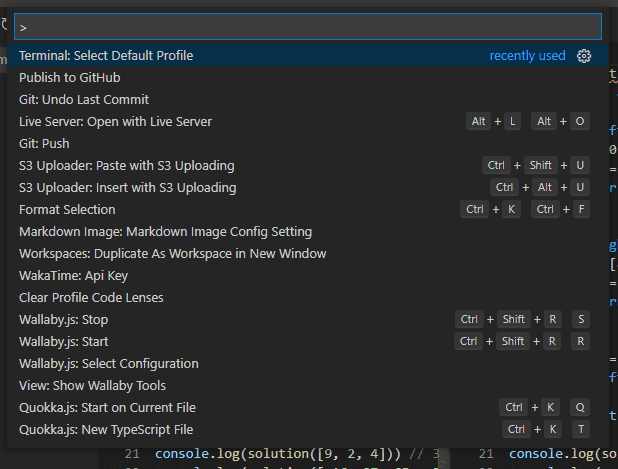Choose Wallaby.js: Select Configuration
This screenshot has width=618, height=469.
[x=308, y=363]
